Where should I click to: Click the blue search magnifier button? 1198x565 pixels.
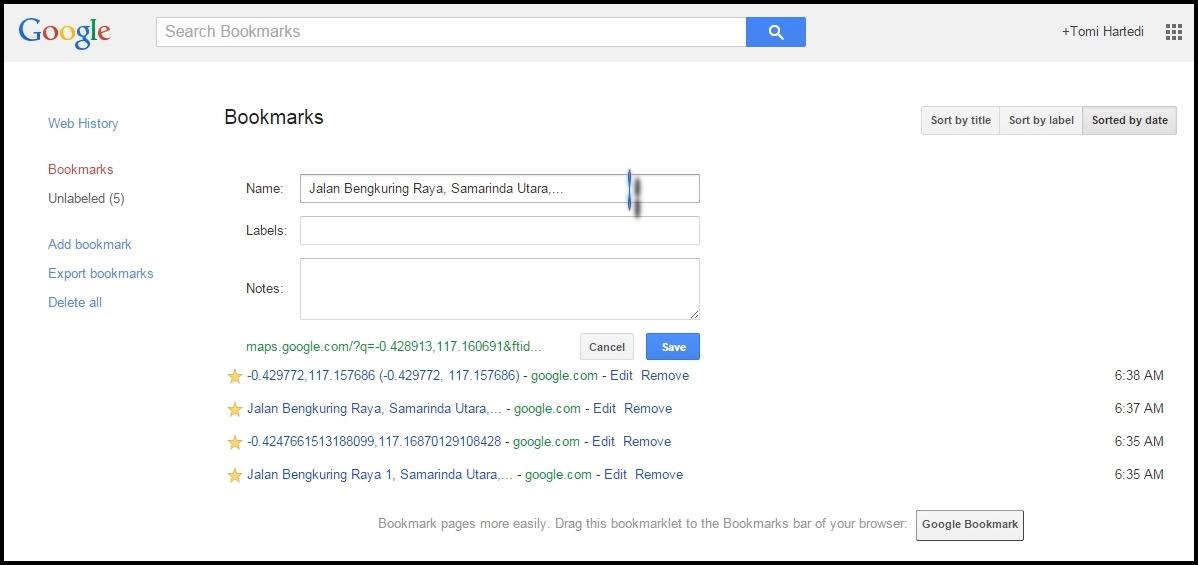(775, 32)
